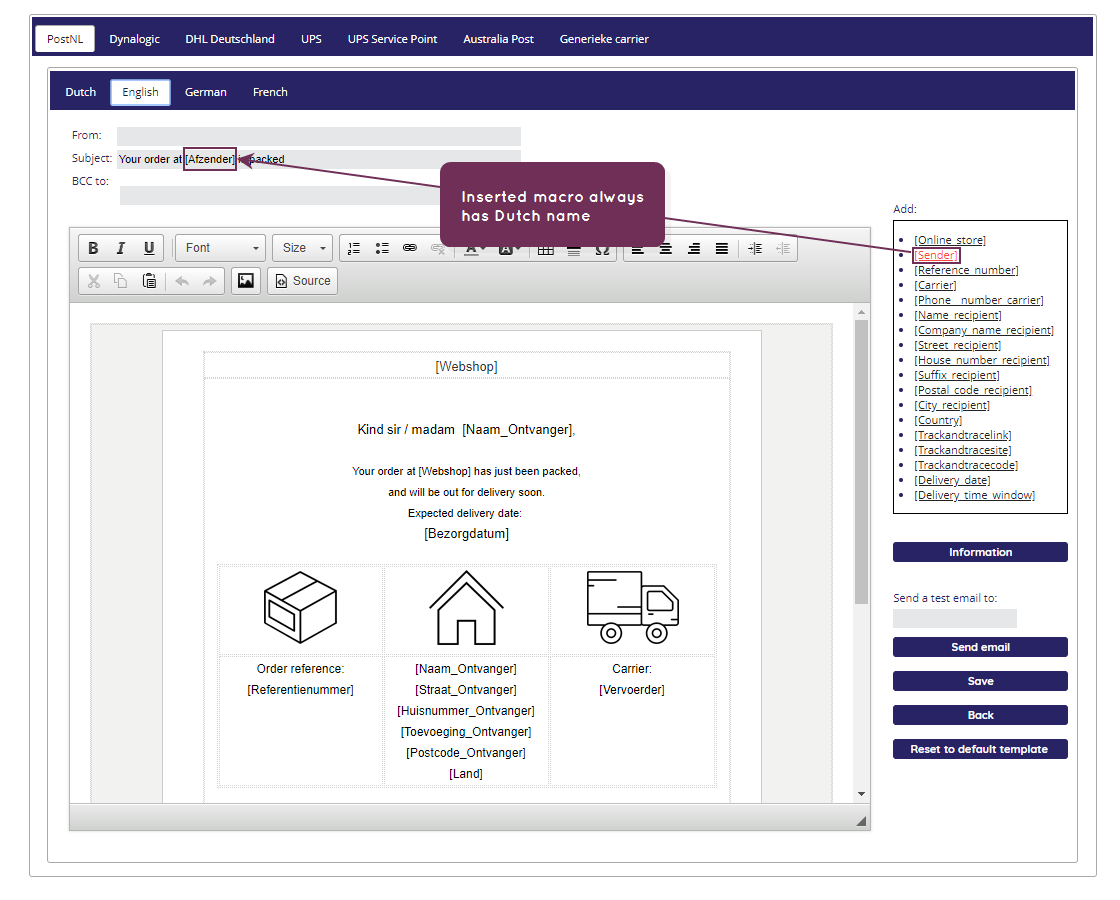Switch to the German language tab
Image resolution: width=1120 pixels, height=900 pixels.
(x=206, y=92)
